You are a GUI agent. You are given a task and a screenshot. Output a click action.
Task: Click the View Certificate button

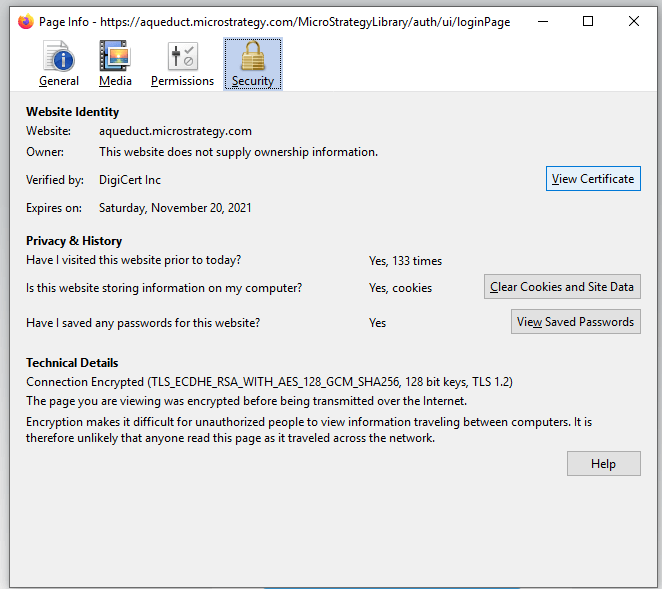tap(593, 179)
